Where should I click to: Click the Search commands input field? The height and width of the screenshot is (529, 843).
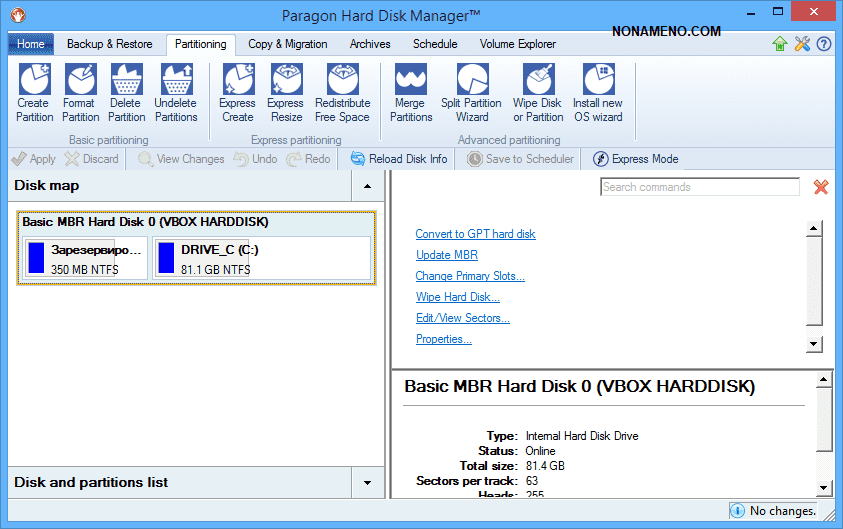[x=699, y=187]
